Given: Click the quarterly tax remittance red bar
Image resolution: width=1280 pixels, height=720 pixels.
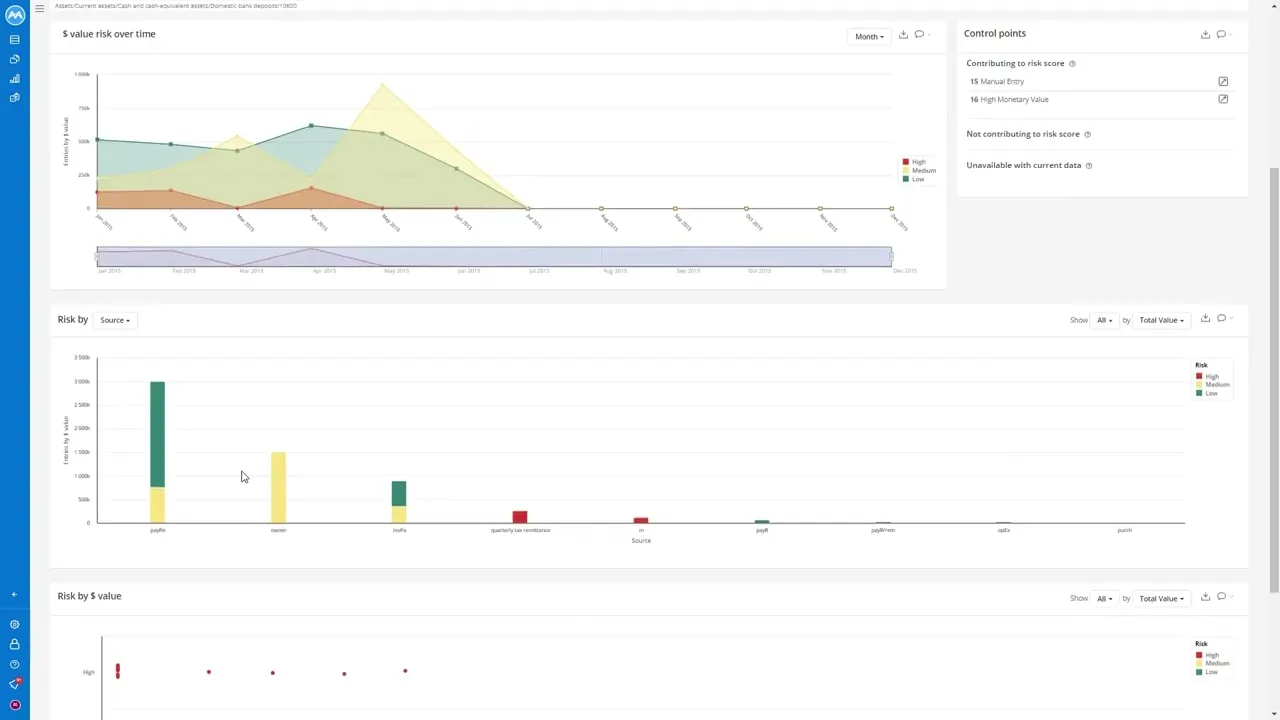Looking at the screenshot, I should pyautogui.click(x=520, y=517).
